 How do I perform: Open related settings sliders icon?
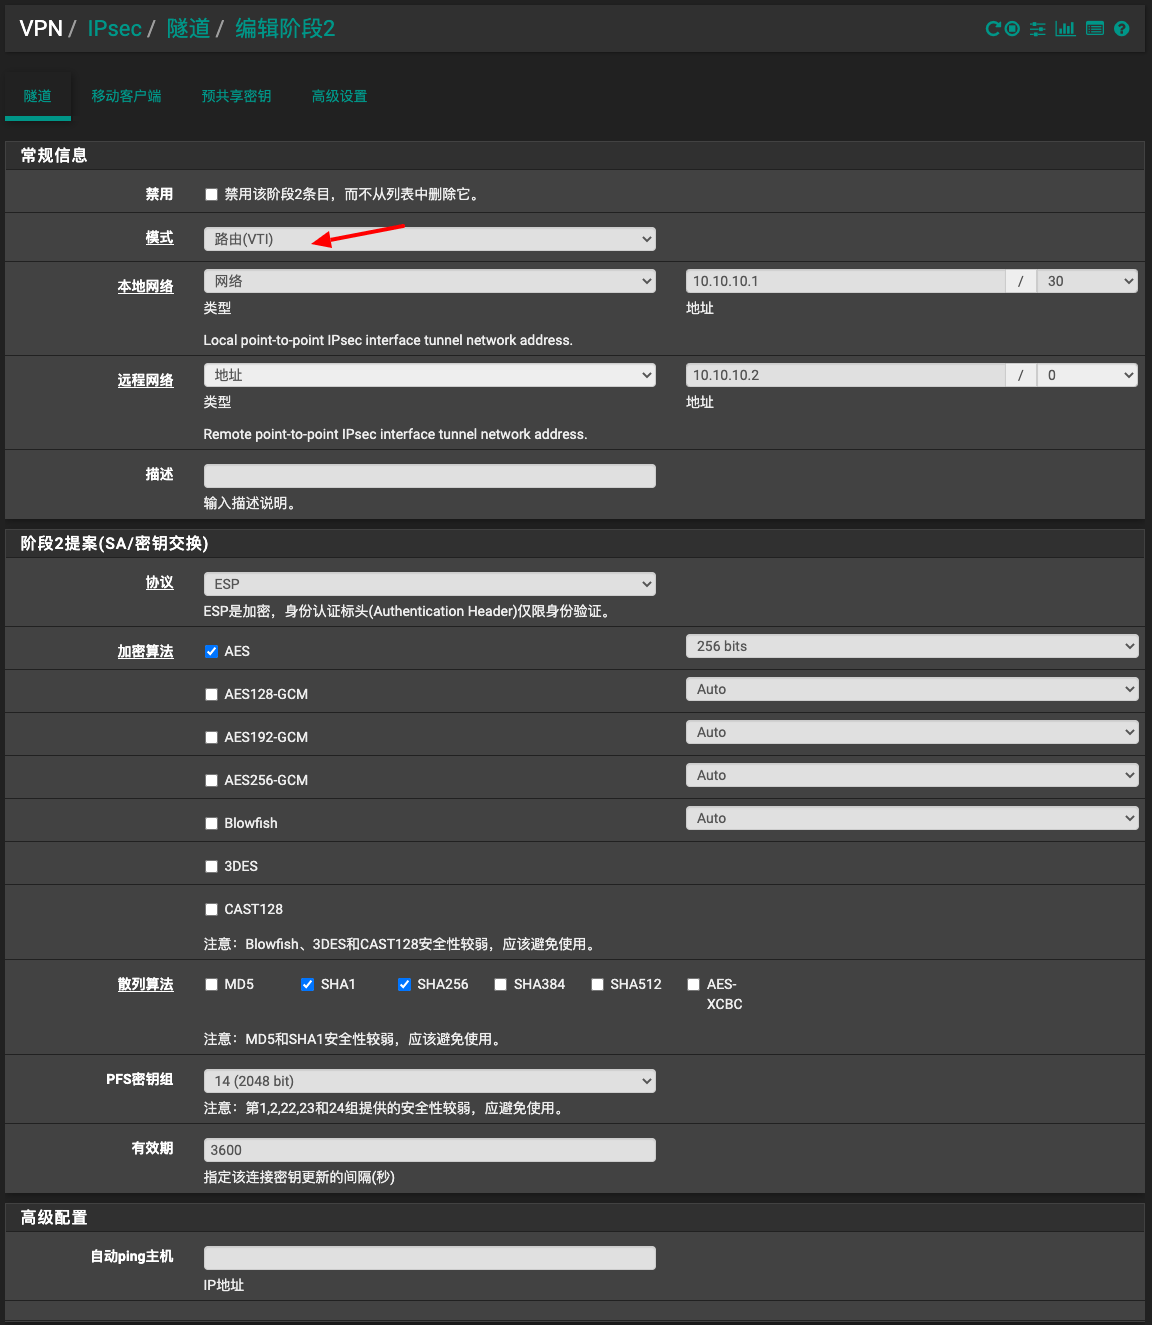click(x=1038, y=29)
